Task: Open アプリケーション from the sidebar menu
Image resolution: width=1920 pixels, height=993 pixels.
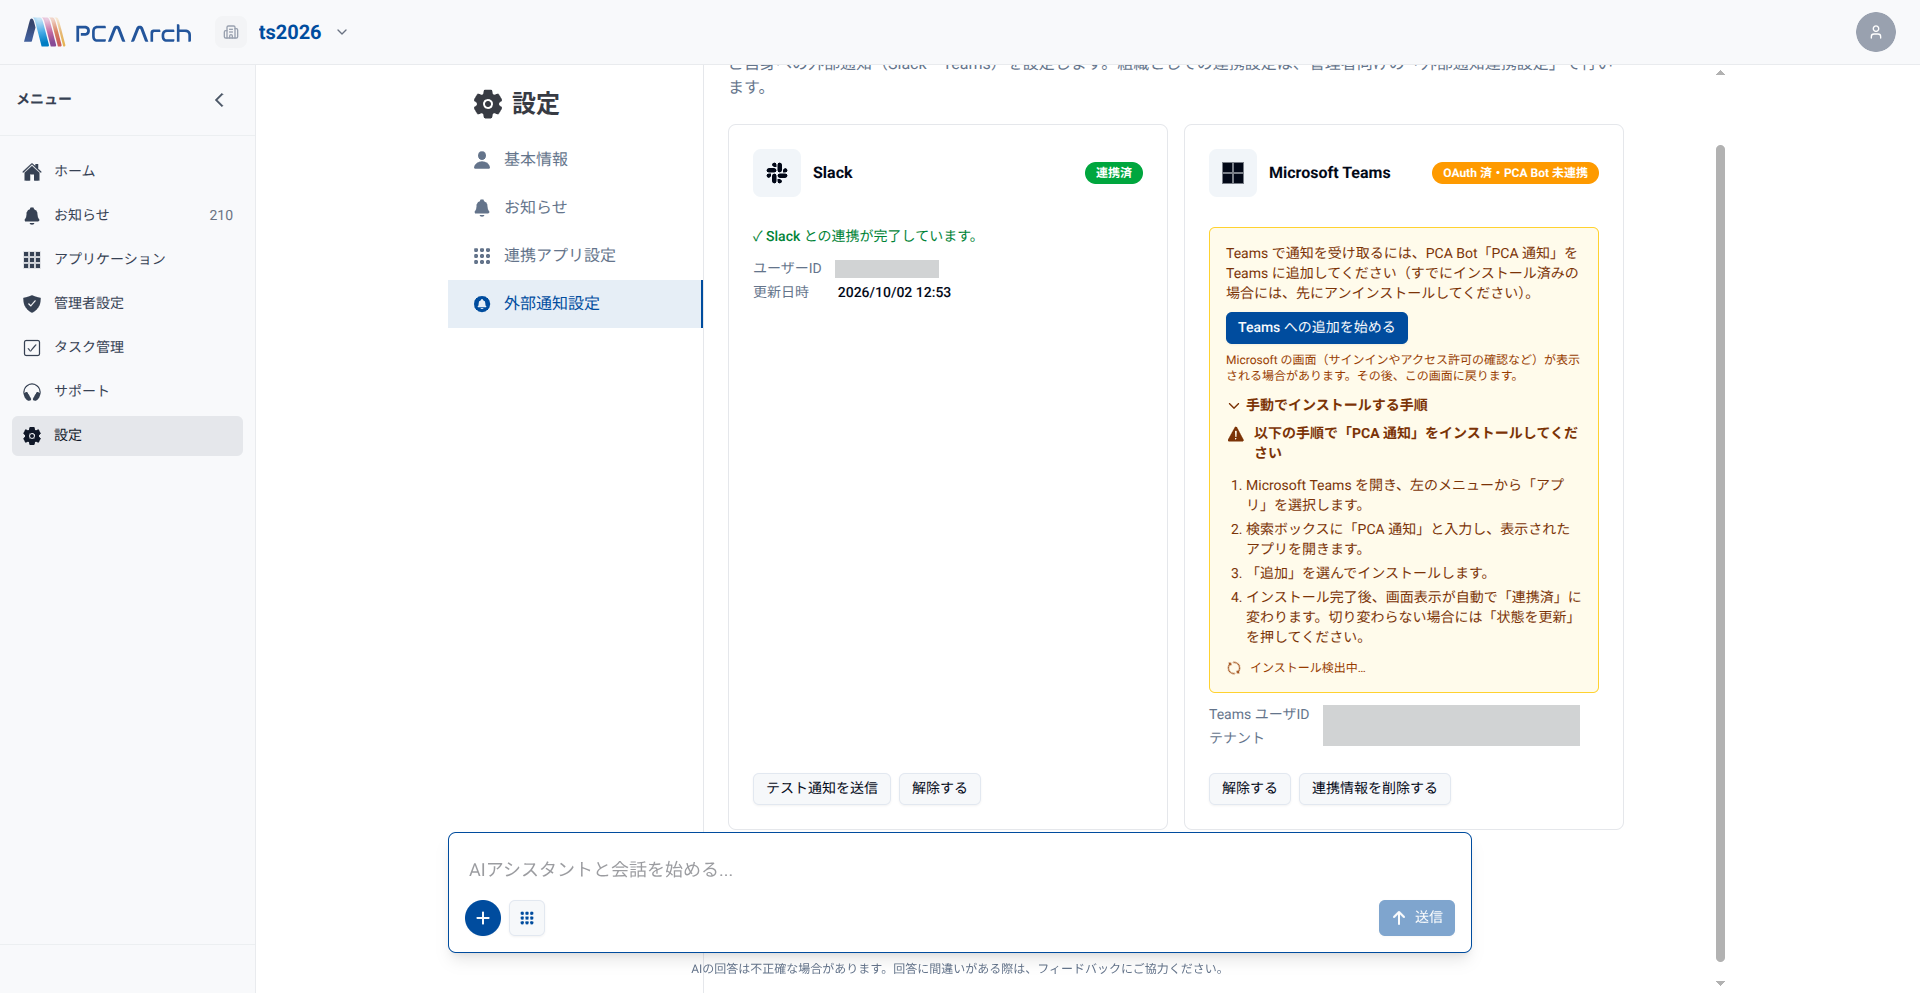Action: pyautogui.click(x=127, y=260)
